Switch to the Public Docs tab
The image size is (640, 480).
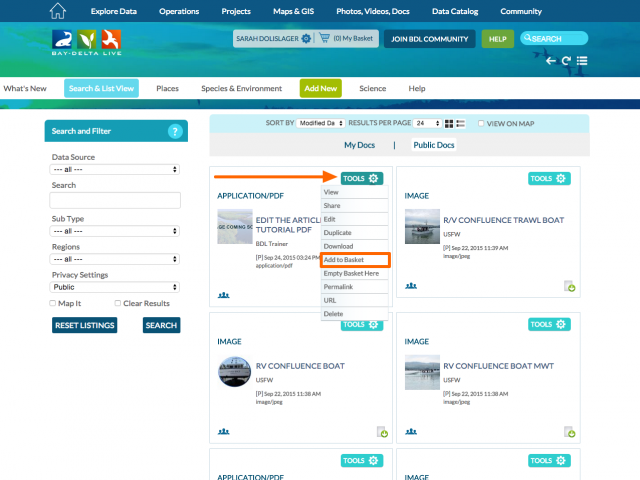click(x=433, y=145)
